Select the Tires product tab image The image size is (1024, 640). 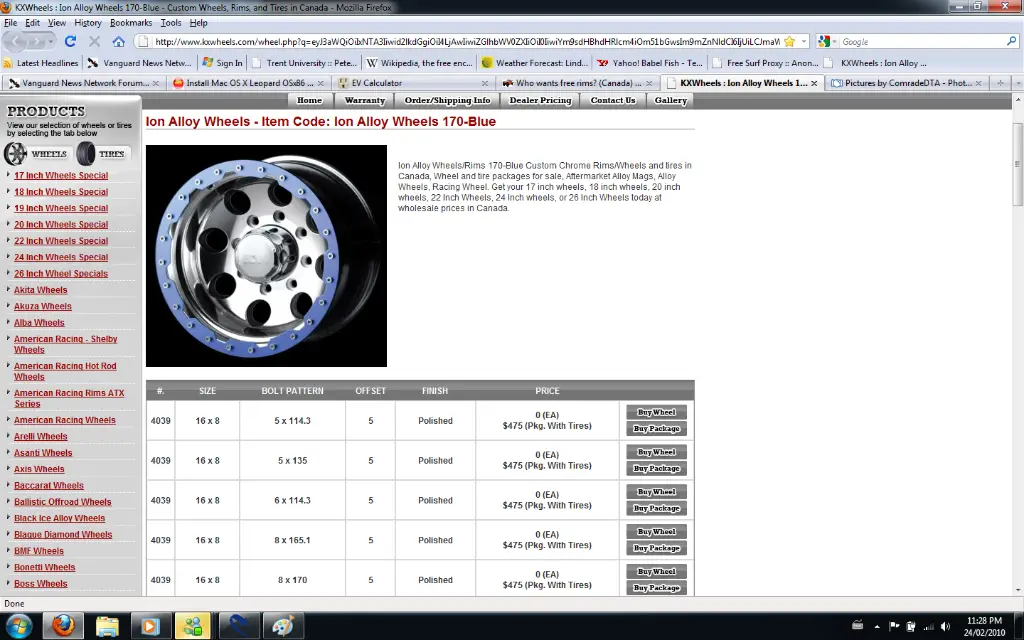[102, 153]
